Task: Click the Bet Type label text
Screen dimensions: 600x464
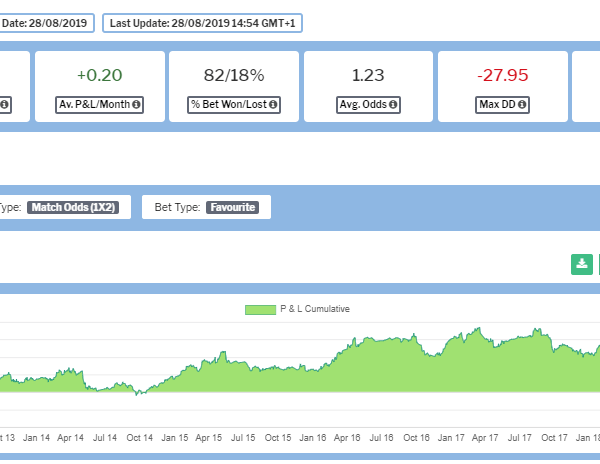Action: [176, 208]
